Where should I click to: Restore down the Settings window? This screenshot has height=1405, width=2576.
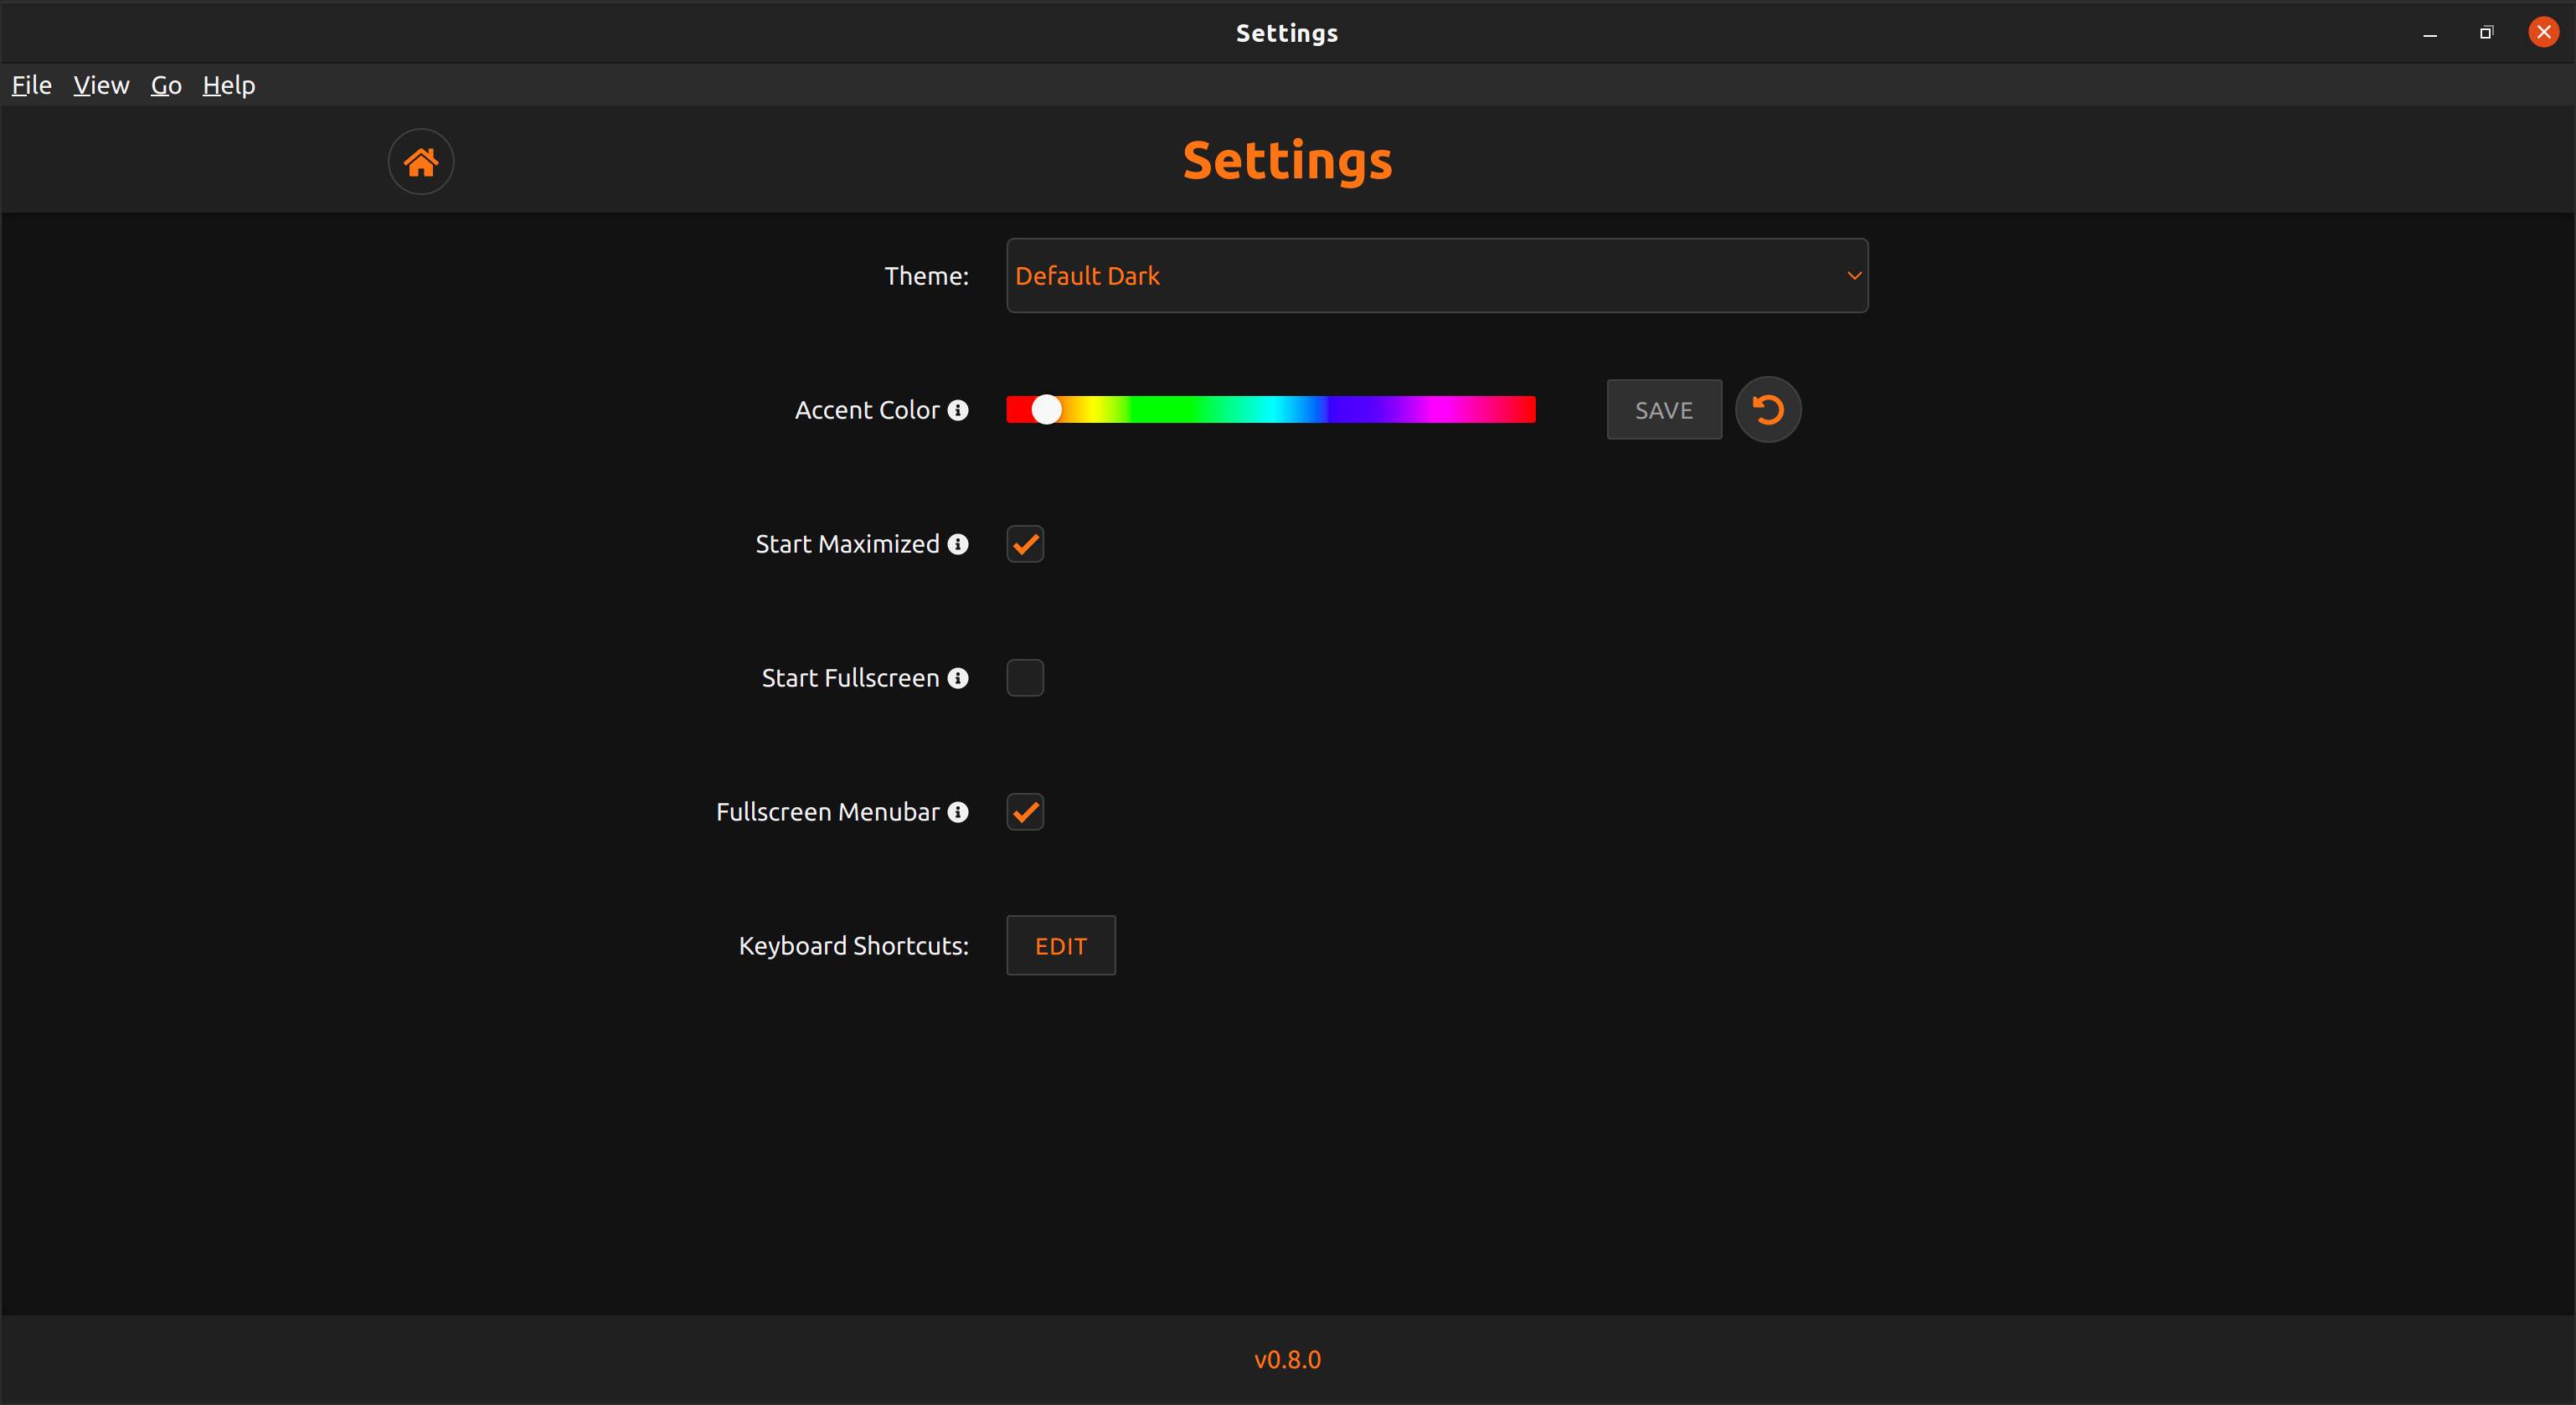click(2486, 33)
